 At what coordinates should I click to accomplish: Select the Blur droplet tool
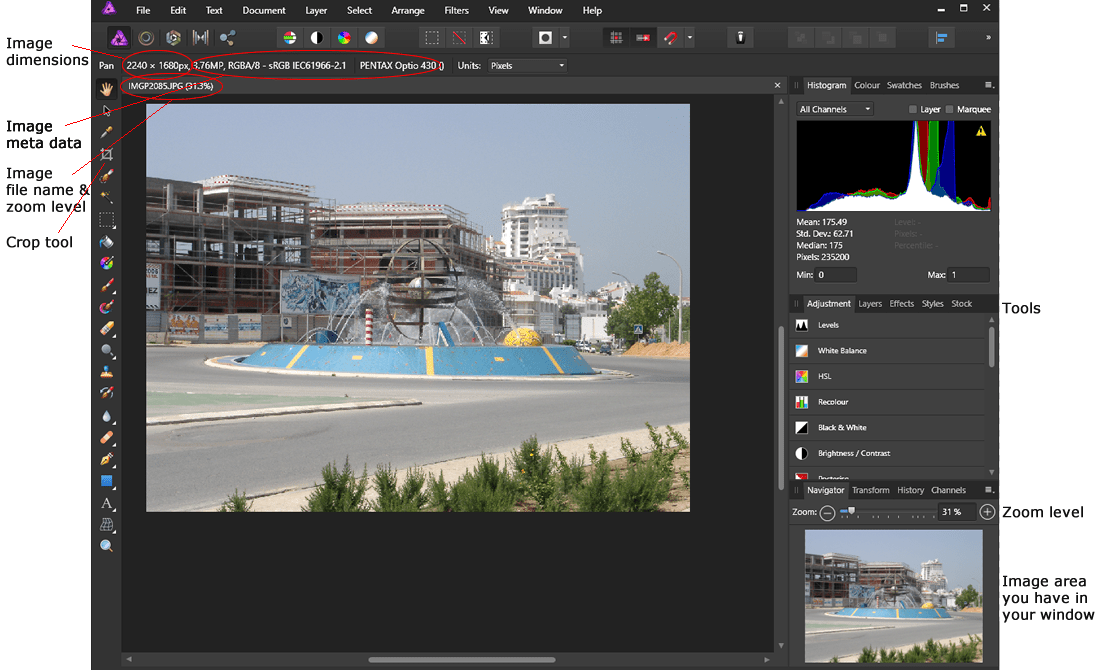pos(107,416)
